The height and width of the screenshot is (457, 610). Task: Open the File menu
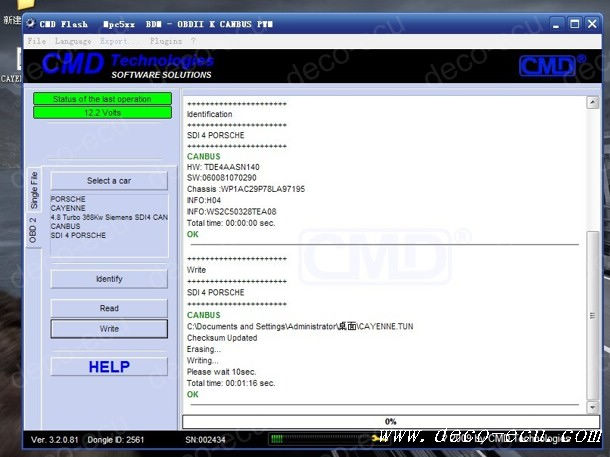click(37, 41)
